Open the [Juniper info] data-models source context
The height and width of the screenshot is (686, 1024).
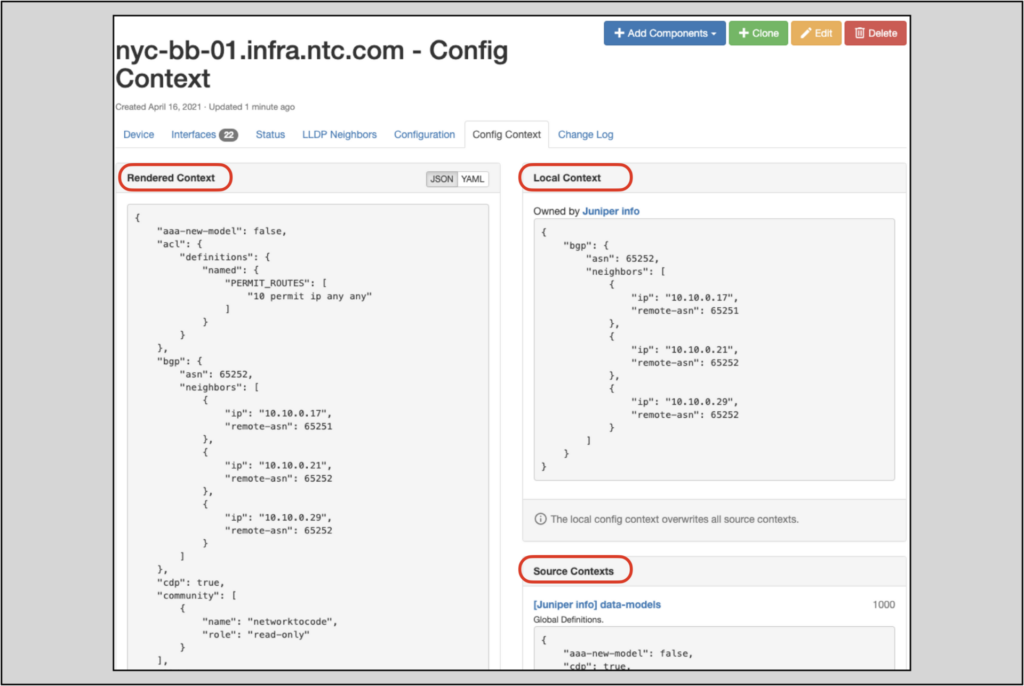tap(597, 604)
